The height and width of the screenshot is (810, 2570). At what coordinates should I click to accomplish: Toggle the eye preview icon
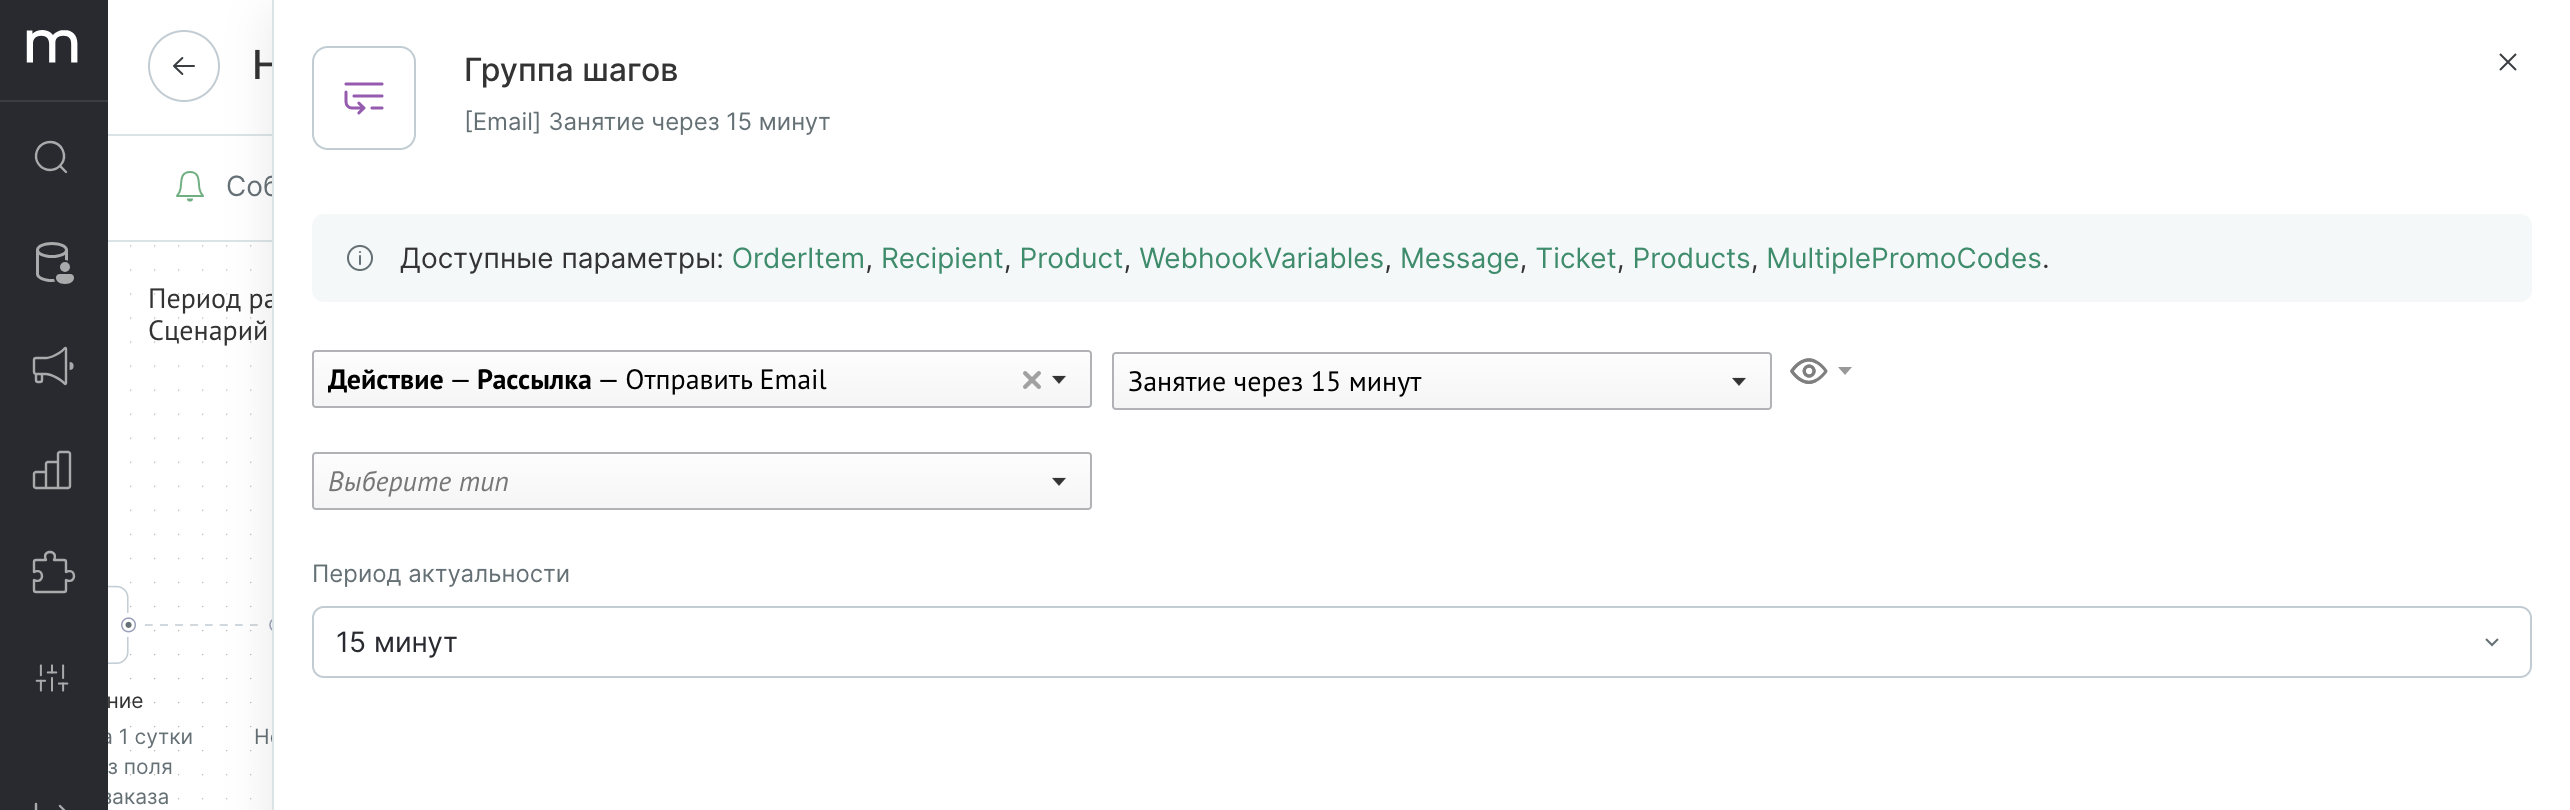point(1808,372)
